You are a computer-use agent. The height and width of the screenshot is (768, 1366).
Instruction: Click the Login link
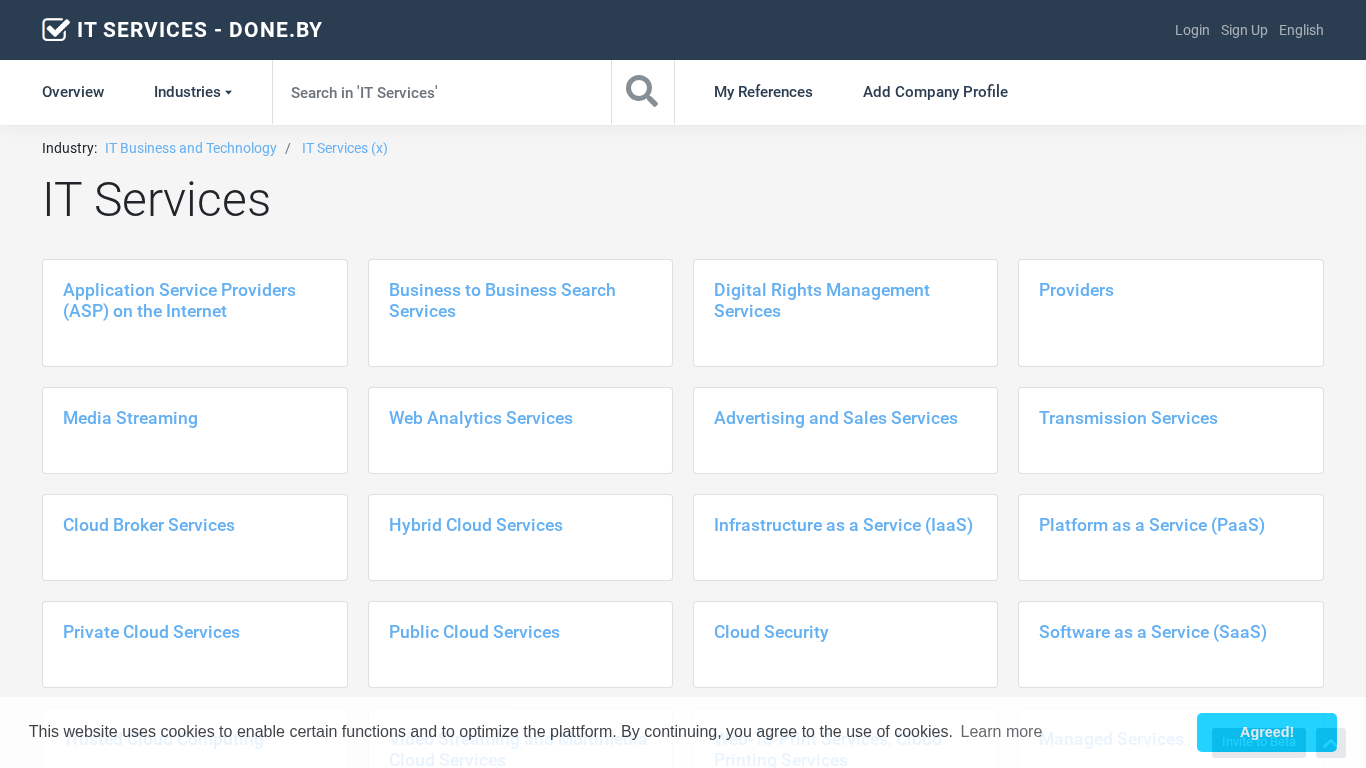tap(1192, 30)
